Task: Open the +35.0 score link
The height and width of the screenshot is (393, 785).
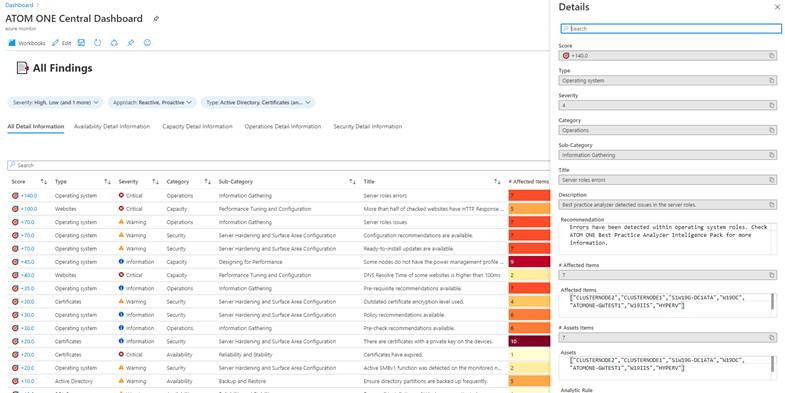Action: click(x=28, y=288)
